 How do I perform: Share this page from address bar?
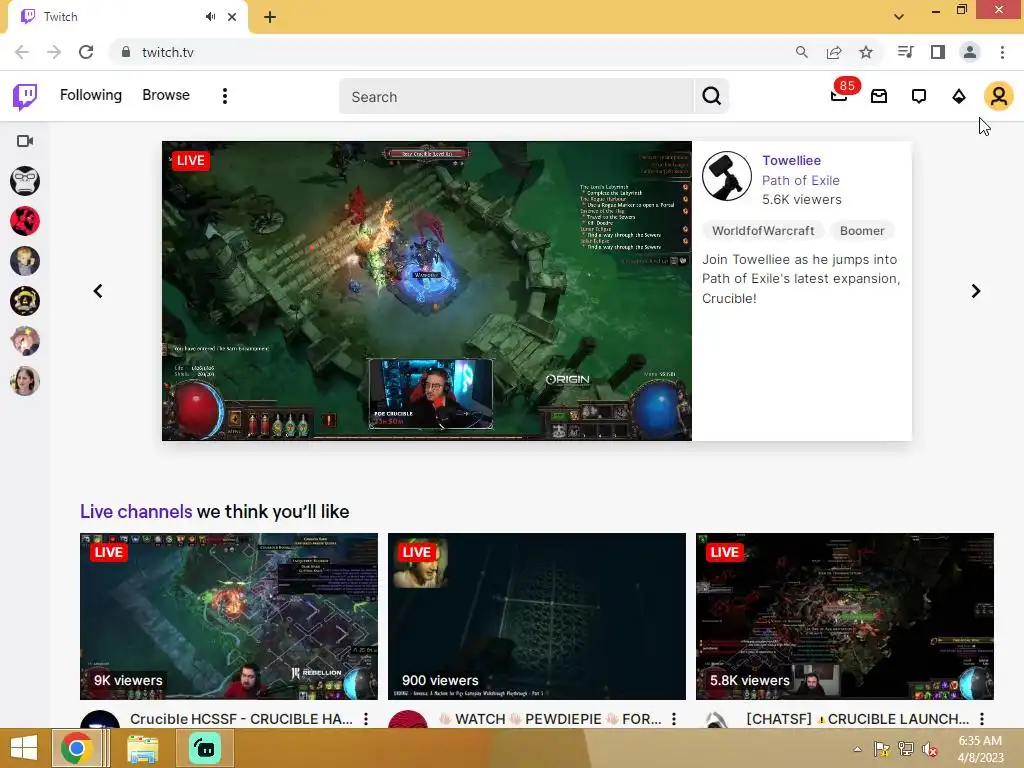tap(834, 52)
